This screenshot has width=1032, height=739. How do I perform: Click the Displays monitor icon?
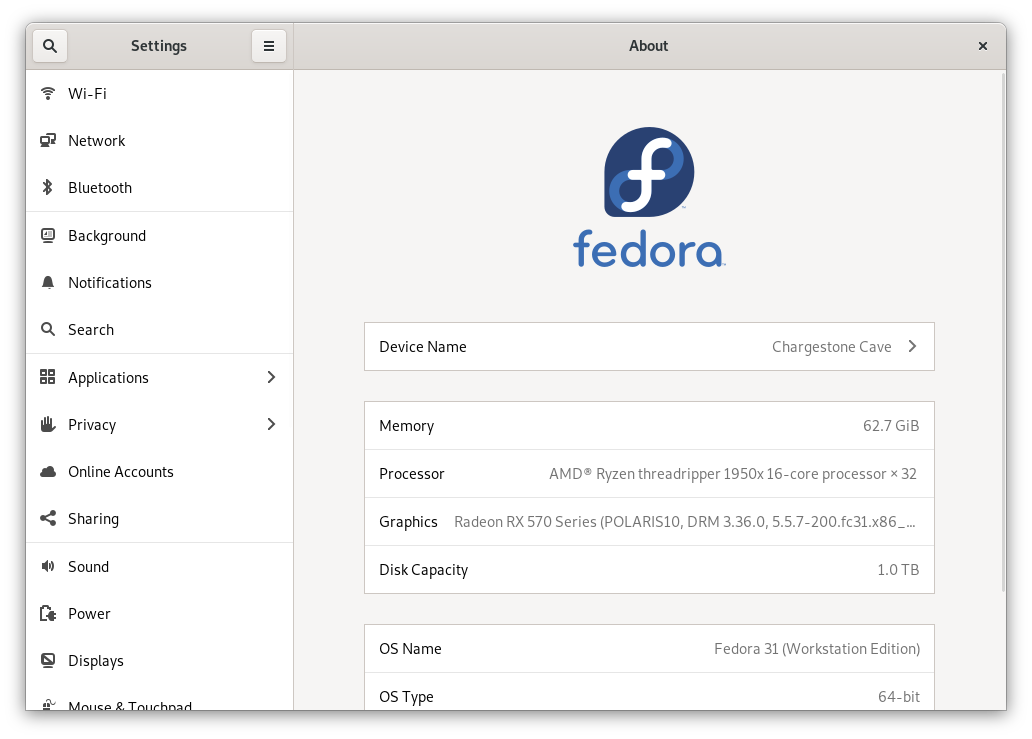pyautogui.click(x=47, y=660)
